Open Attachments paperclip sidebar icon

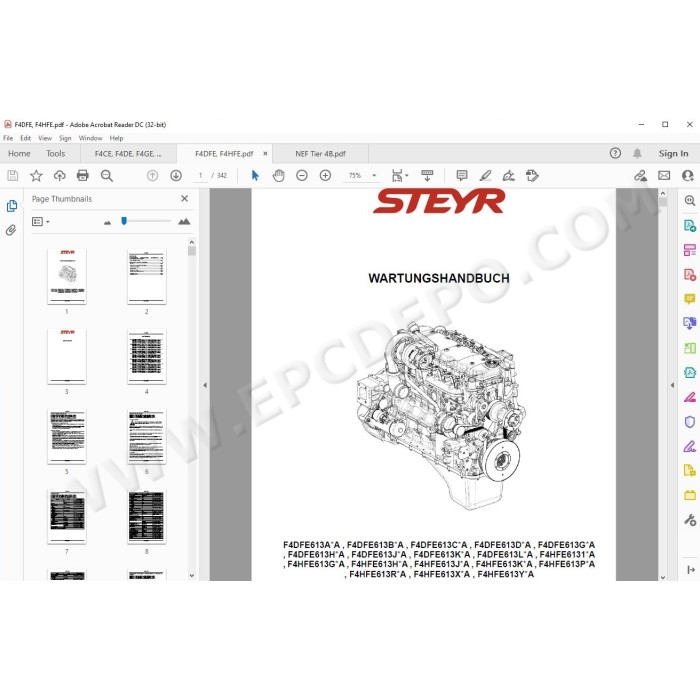[11, 230]
